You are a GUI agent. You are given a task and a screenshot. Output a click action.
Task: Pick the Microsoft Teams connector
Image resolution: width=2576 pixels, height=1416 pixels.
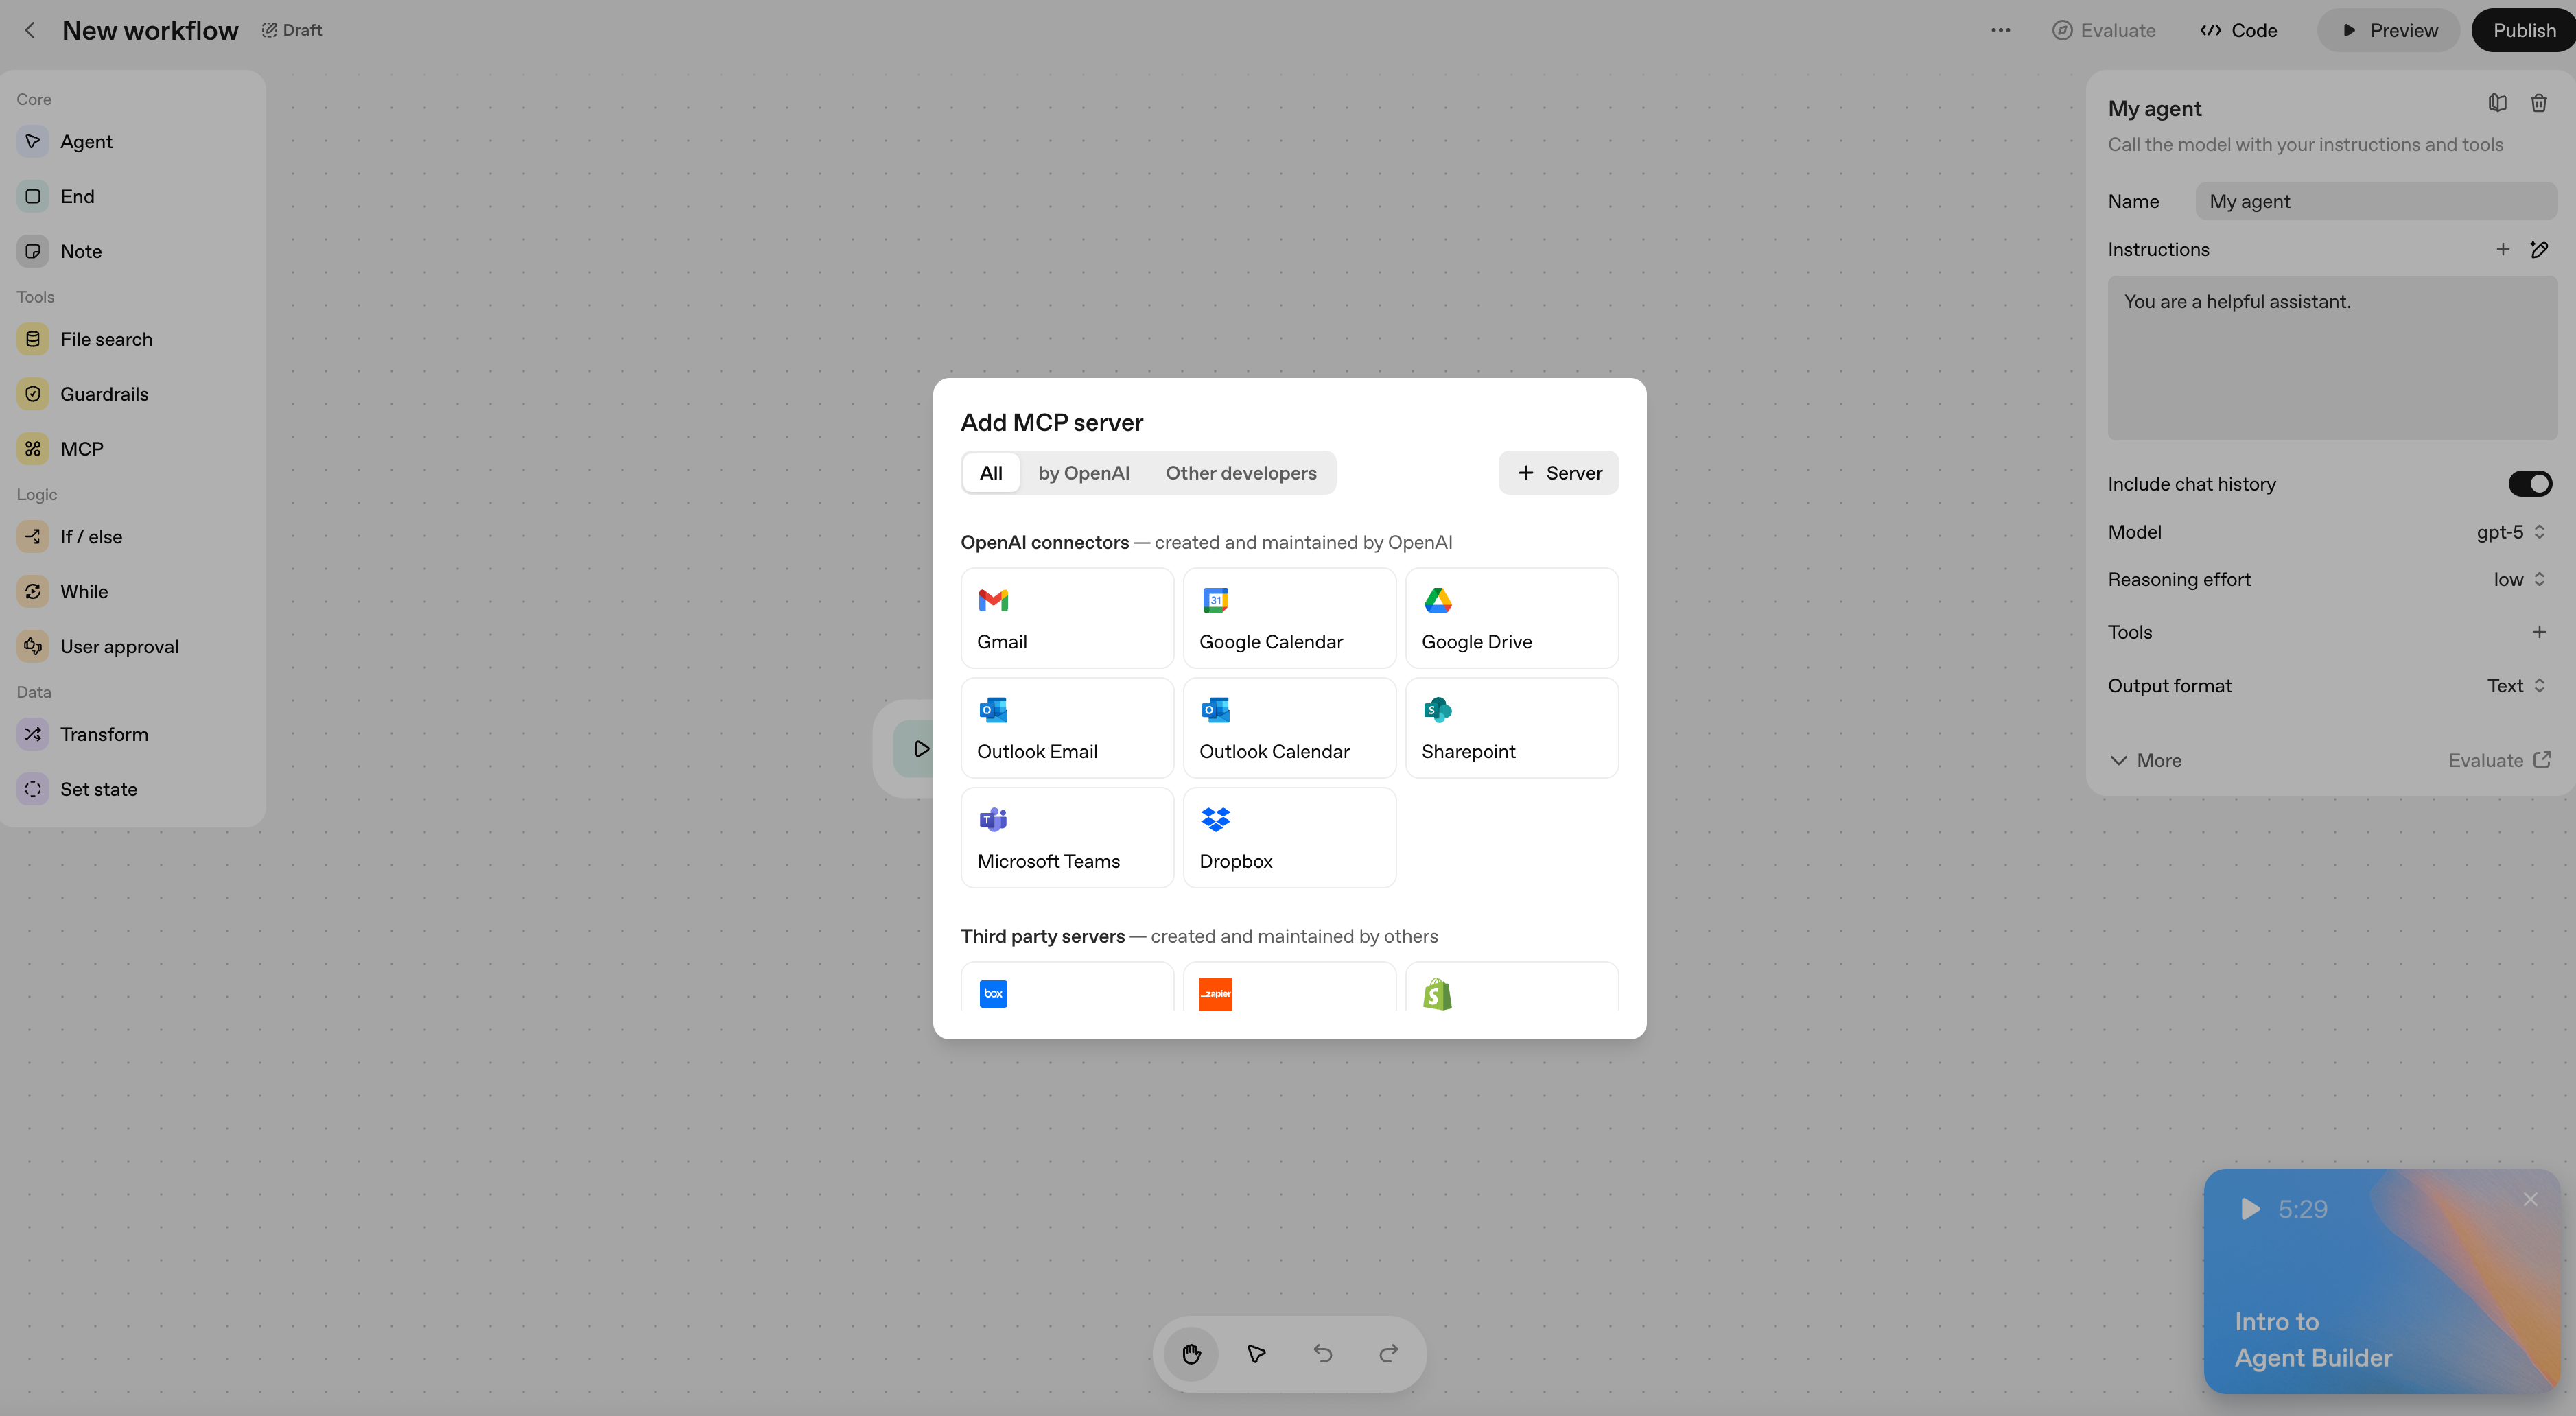pos(1066,837)
